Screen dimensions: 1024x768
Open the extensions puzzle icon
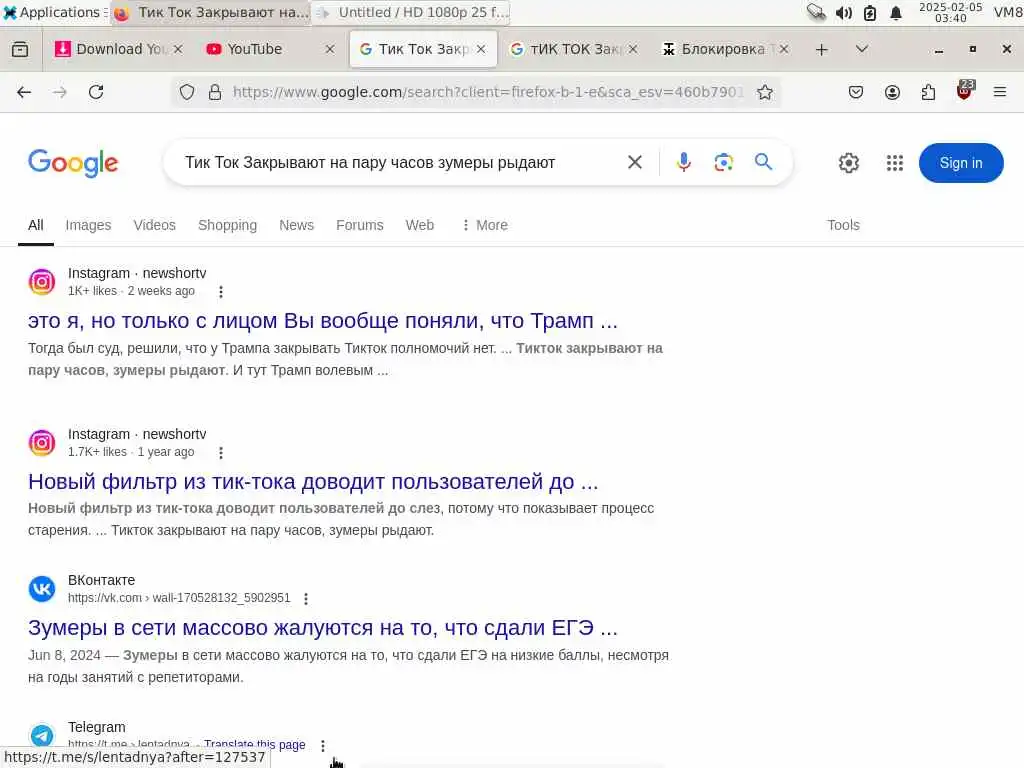[x=928, y=92]
